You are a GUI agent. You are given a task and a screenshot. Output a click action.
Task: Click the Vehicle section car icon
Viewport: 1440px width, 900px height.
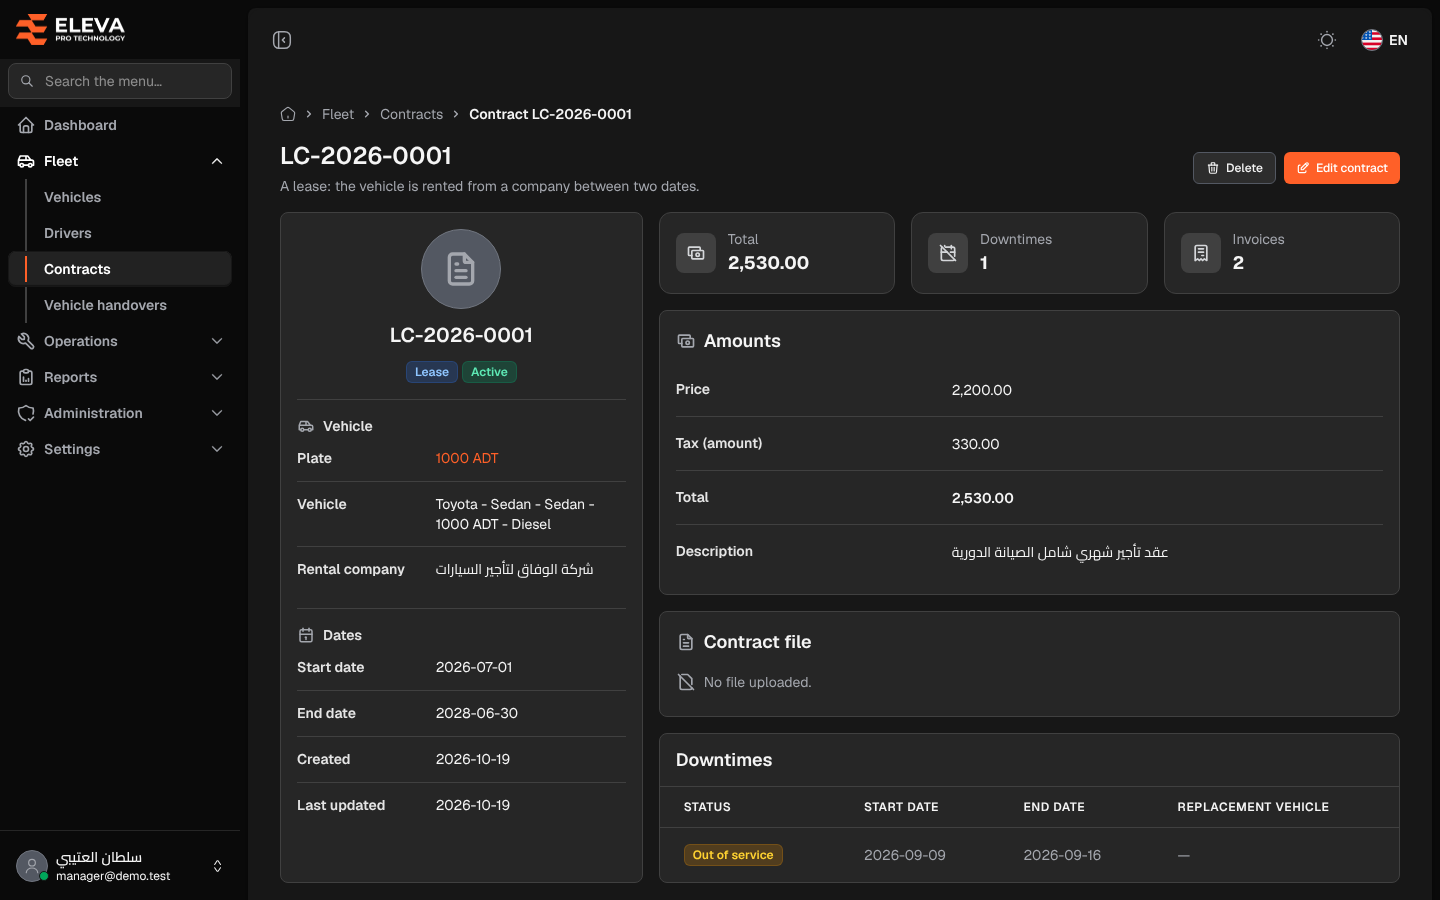[x=306, y=426]
